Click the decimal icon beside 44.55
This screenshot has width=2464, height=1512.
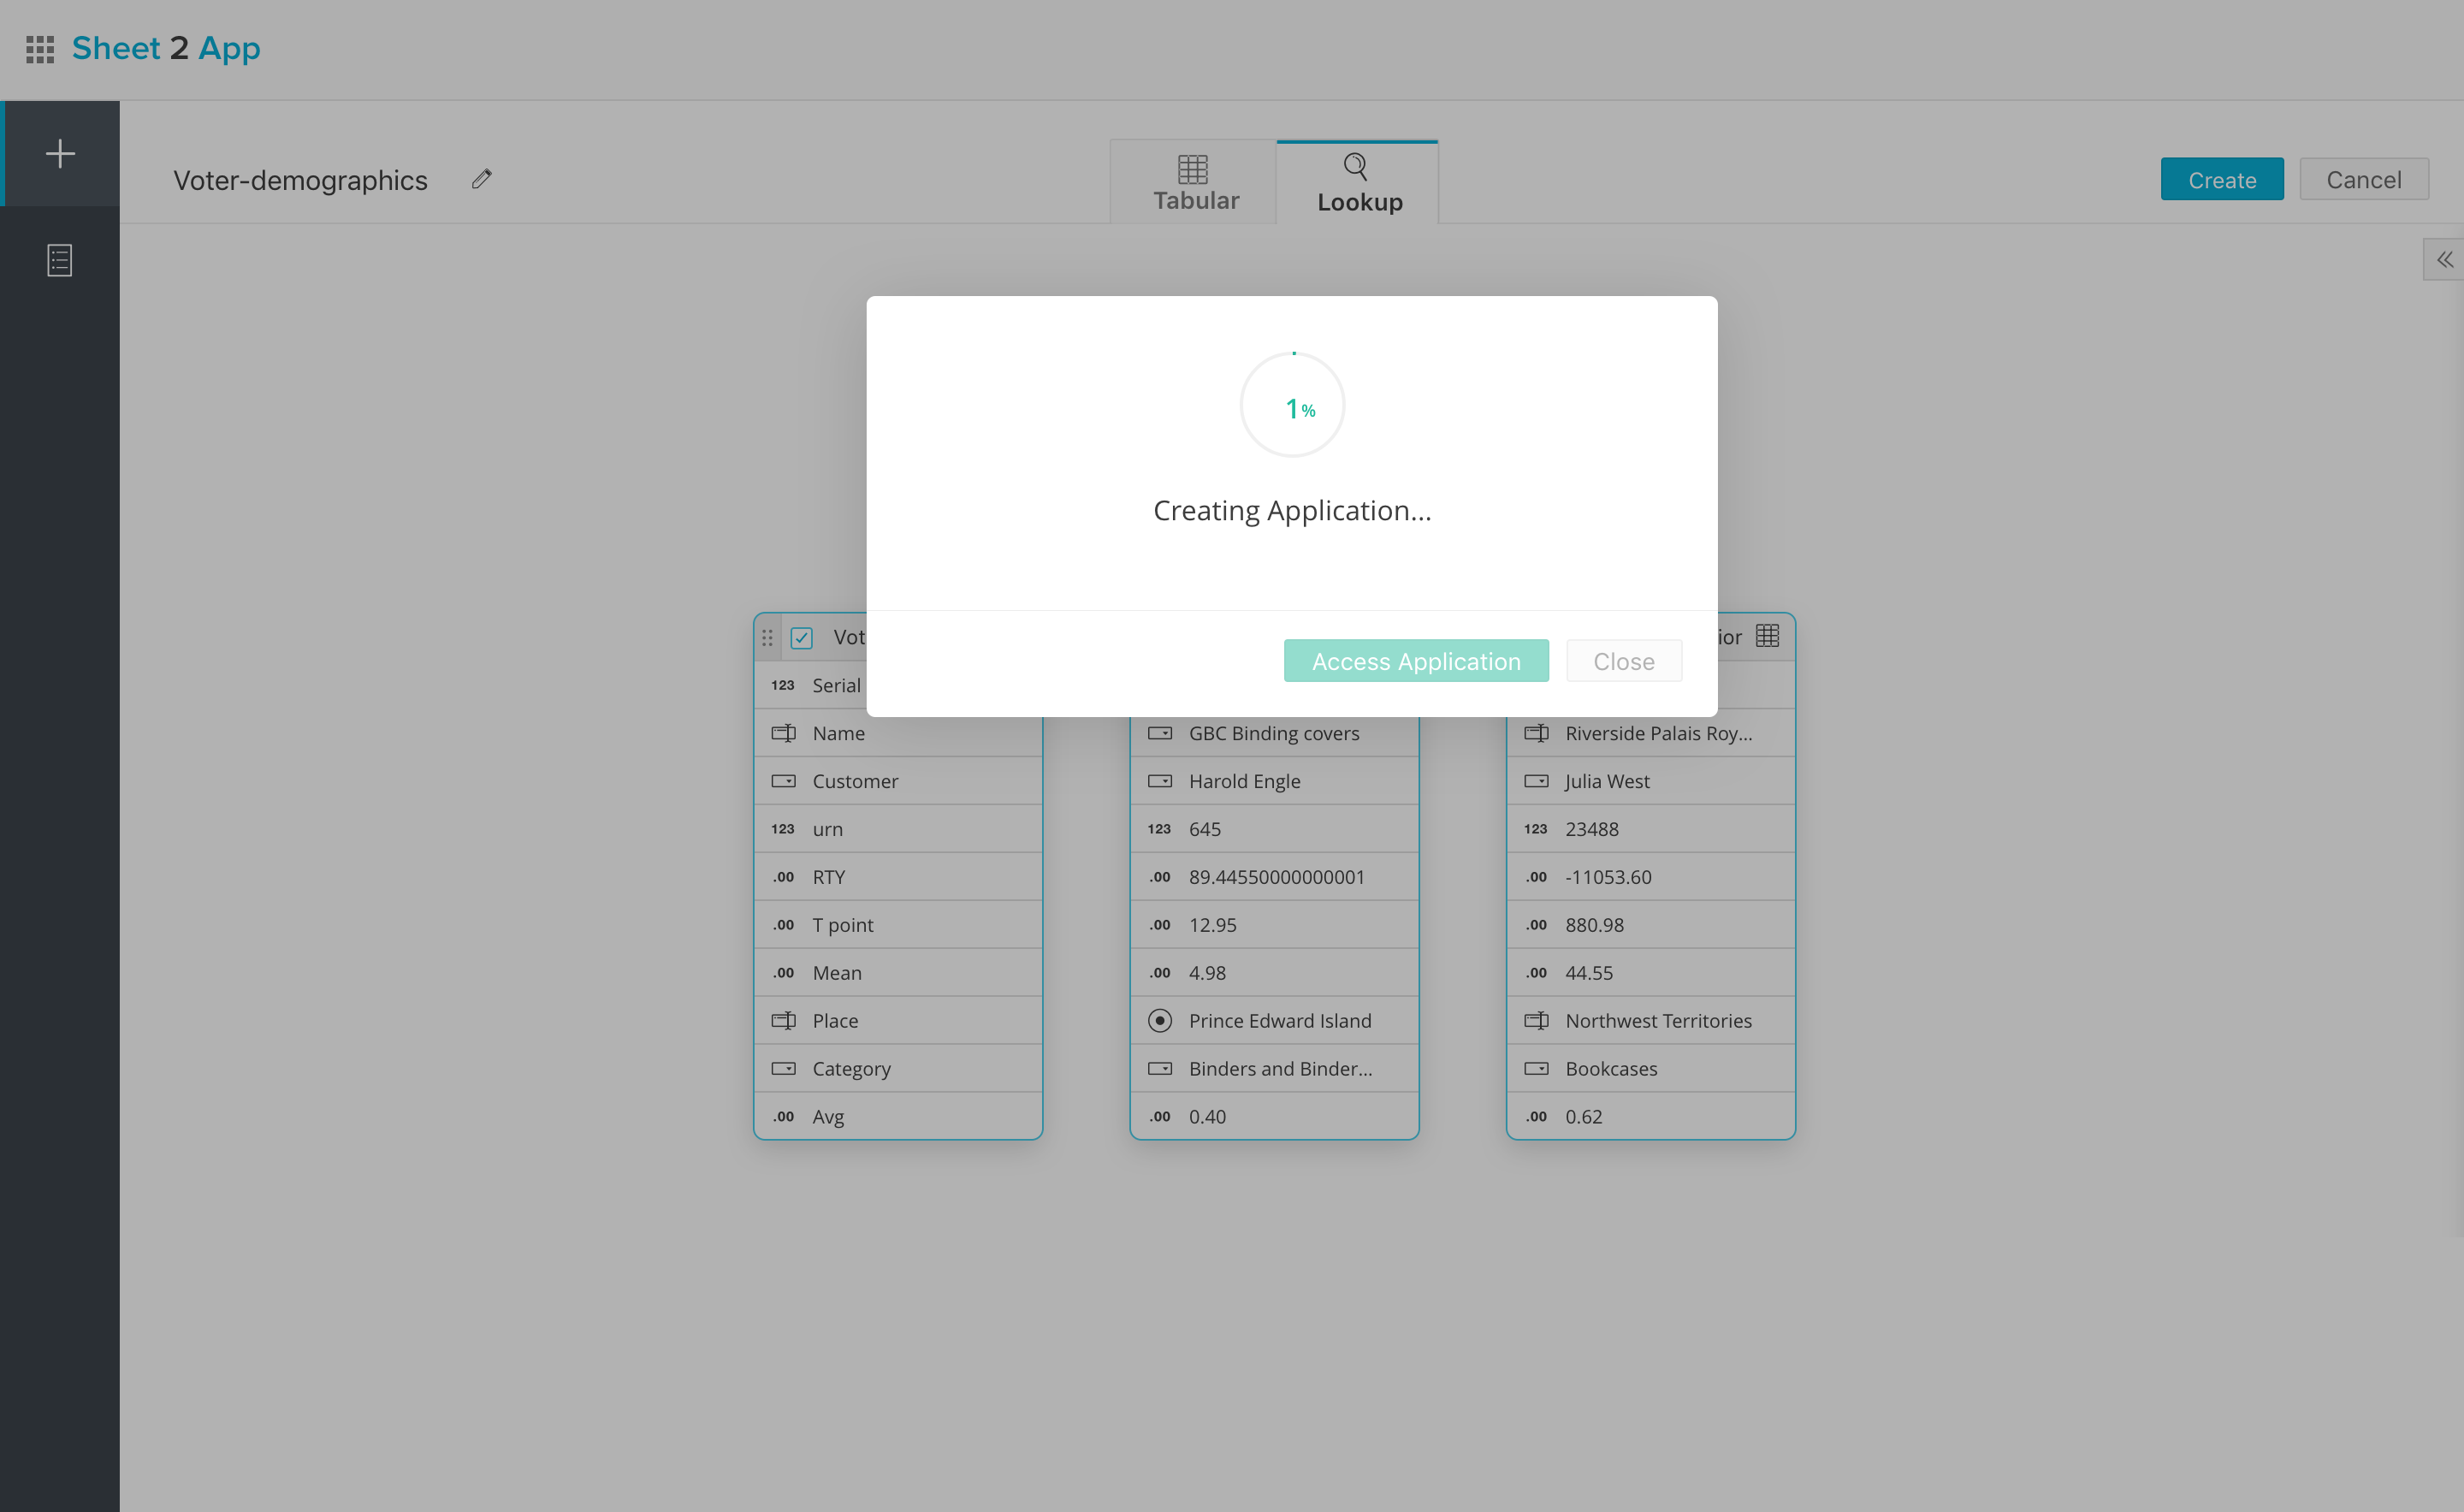point(1536,973)
